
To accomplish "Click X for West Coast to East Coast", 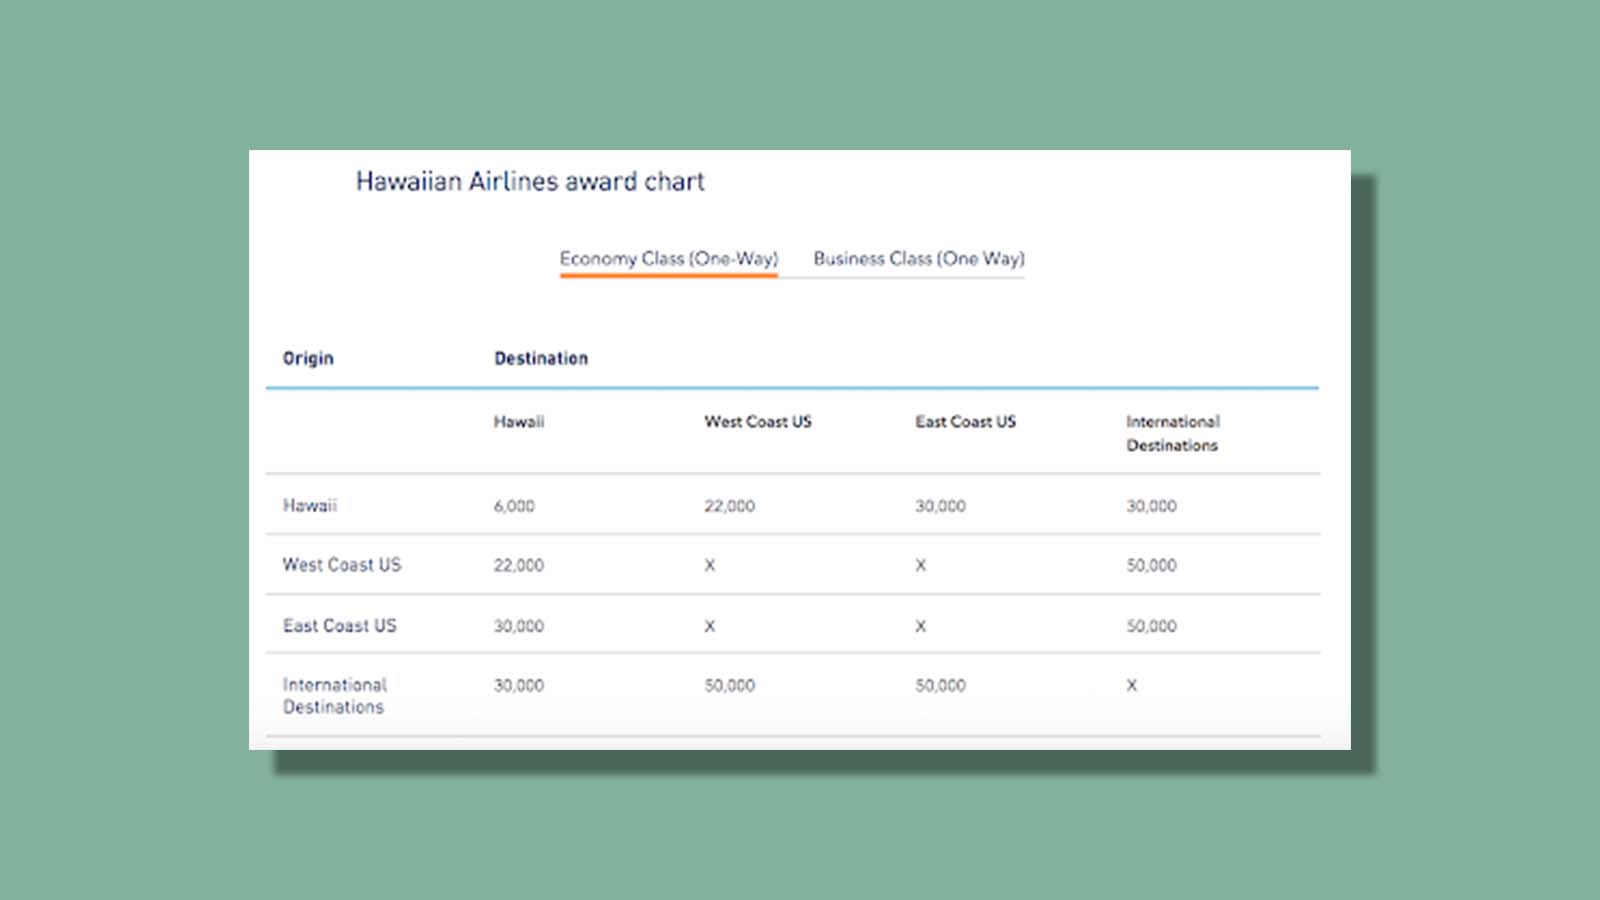I will [x=921, y=565].
